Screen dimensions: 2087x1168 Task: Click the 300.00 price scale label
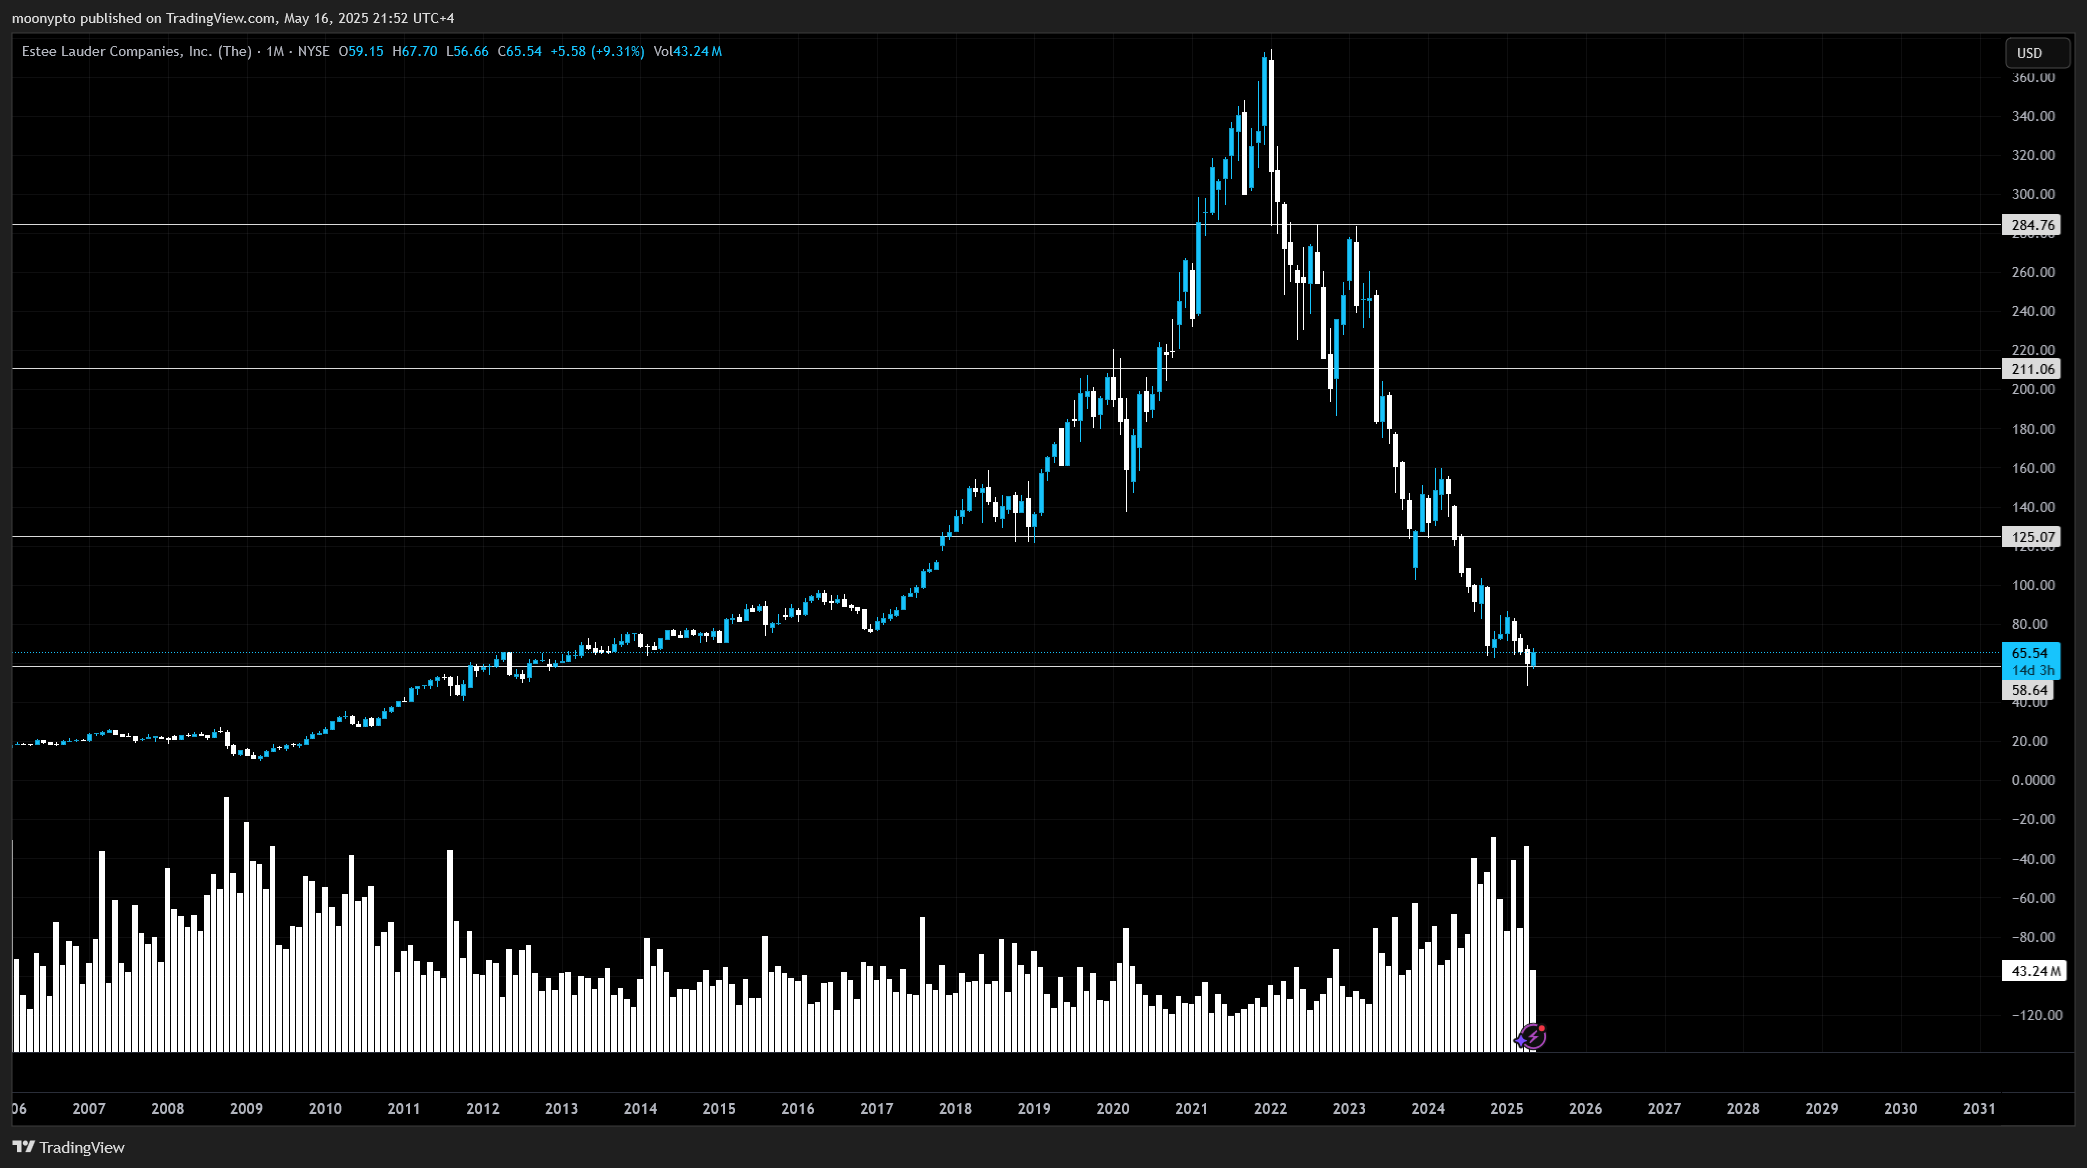tap(2033, 194)
